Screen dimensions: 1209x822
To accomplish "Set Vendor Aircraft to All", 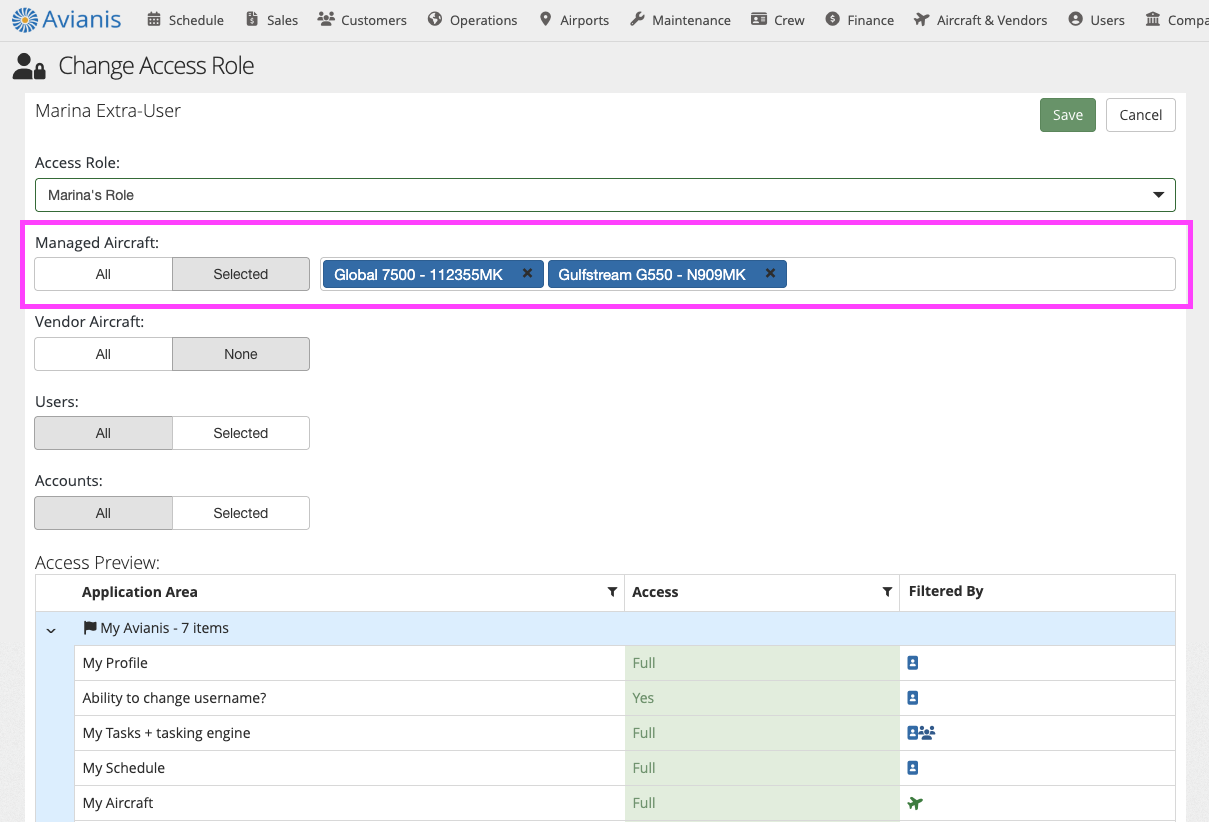I will click(103, 354).
